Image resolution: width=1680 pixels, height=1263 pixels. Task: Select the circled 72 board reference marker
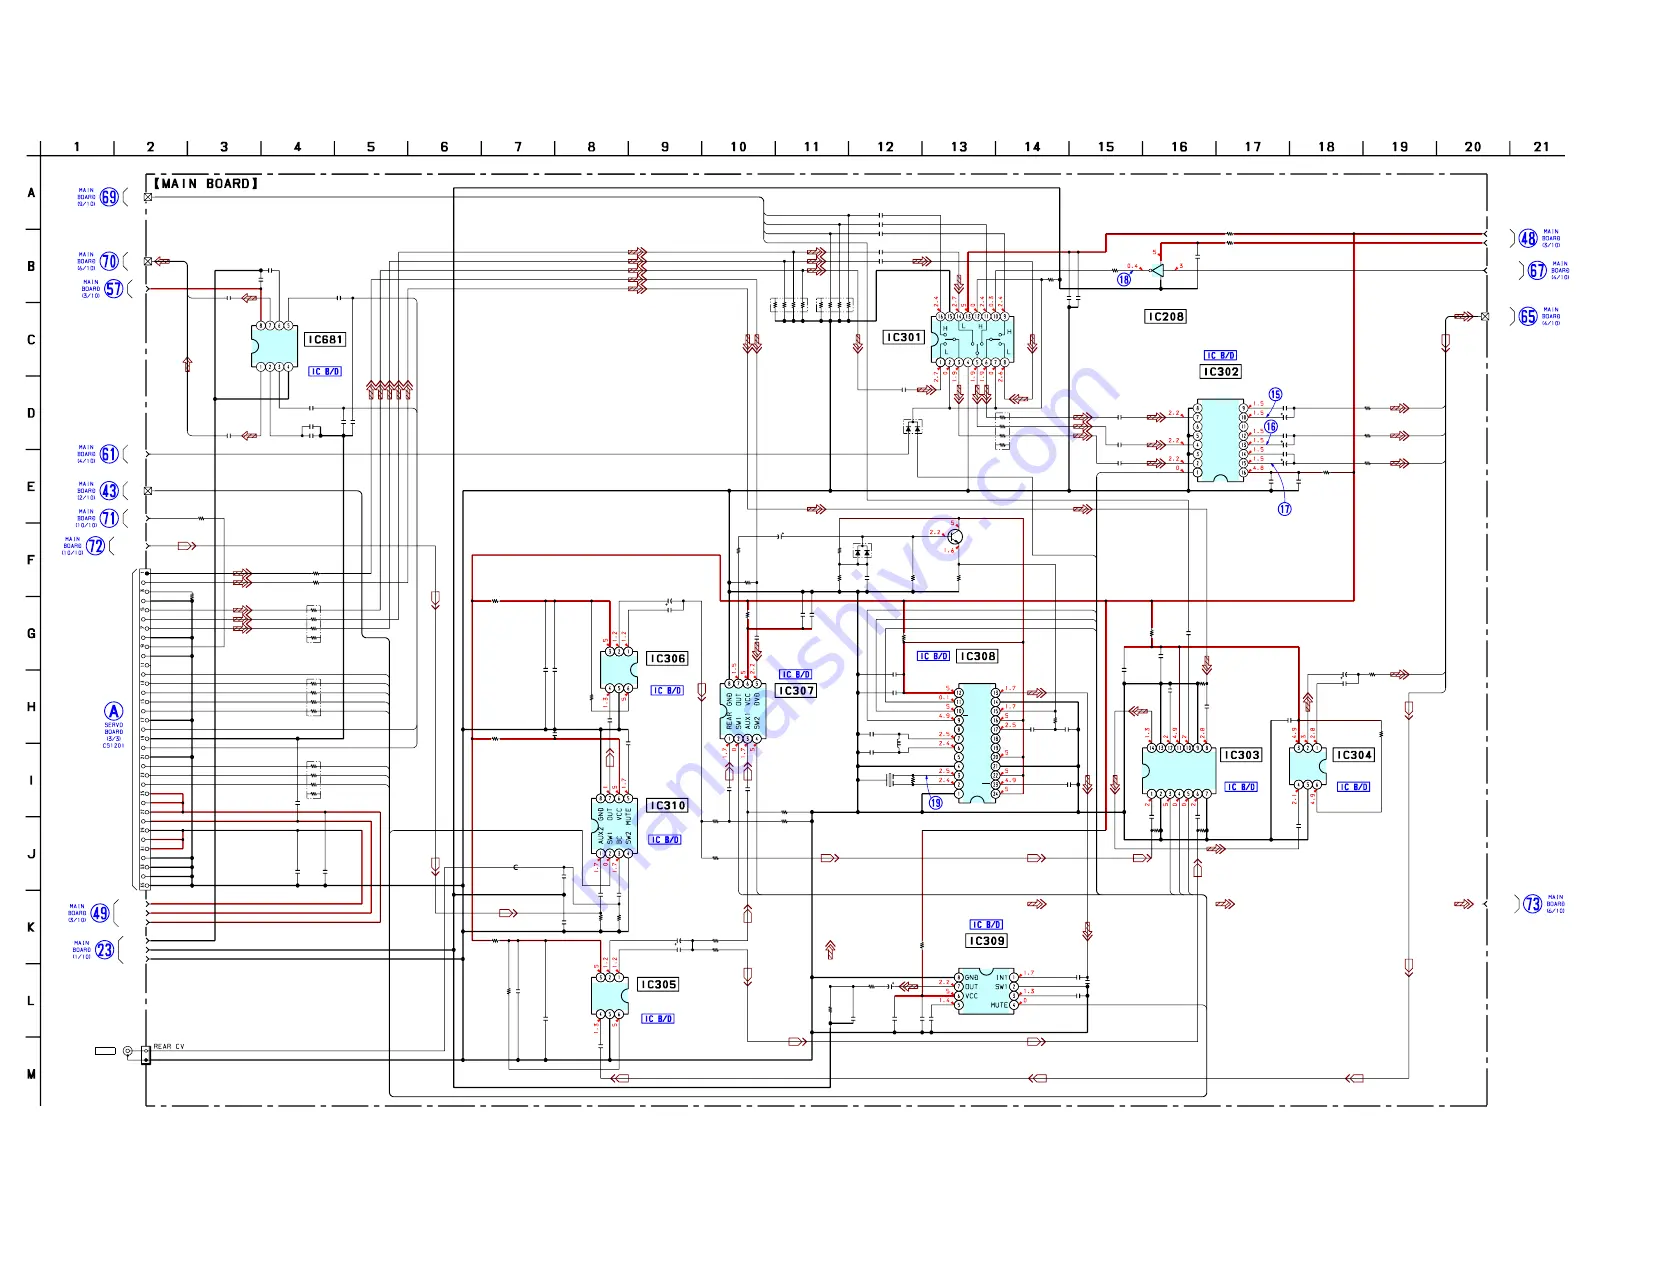pyautogui.click(x=96, y=546)
